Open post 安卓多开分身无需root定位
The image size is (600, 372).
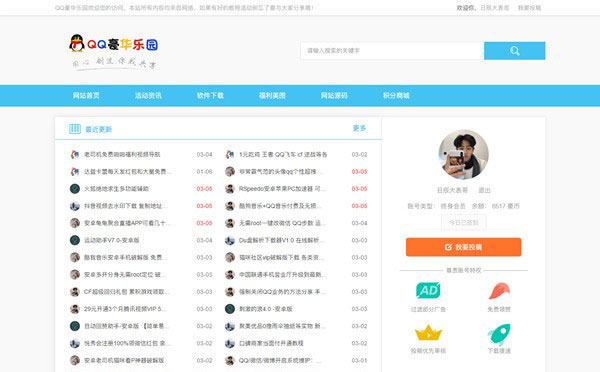pyautogui.click(x=126, y=274)
